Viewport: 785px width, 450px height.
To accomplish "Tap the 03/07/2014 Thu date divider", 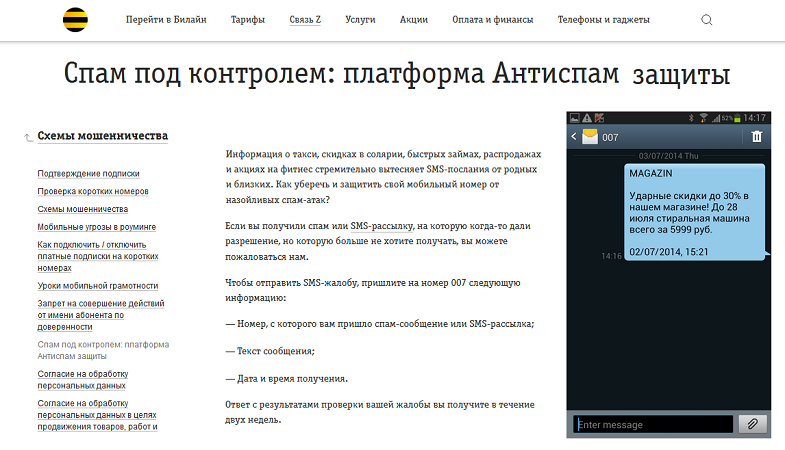I will click(x=668, y=156).
